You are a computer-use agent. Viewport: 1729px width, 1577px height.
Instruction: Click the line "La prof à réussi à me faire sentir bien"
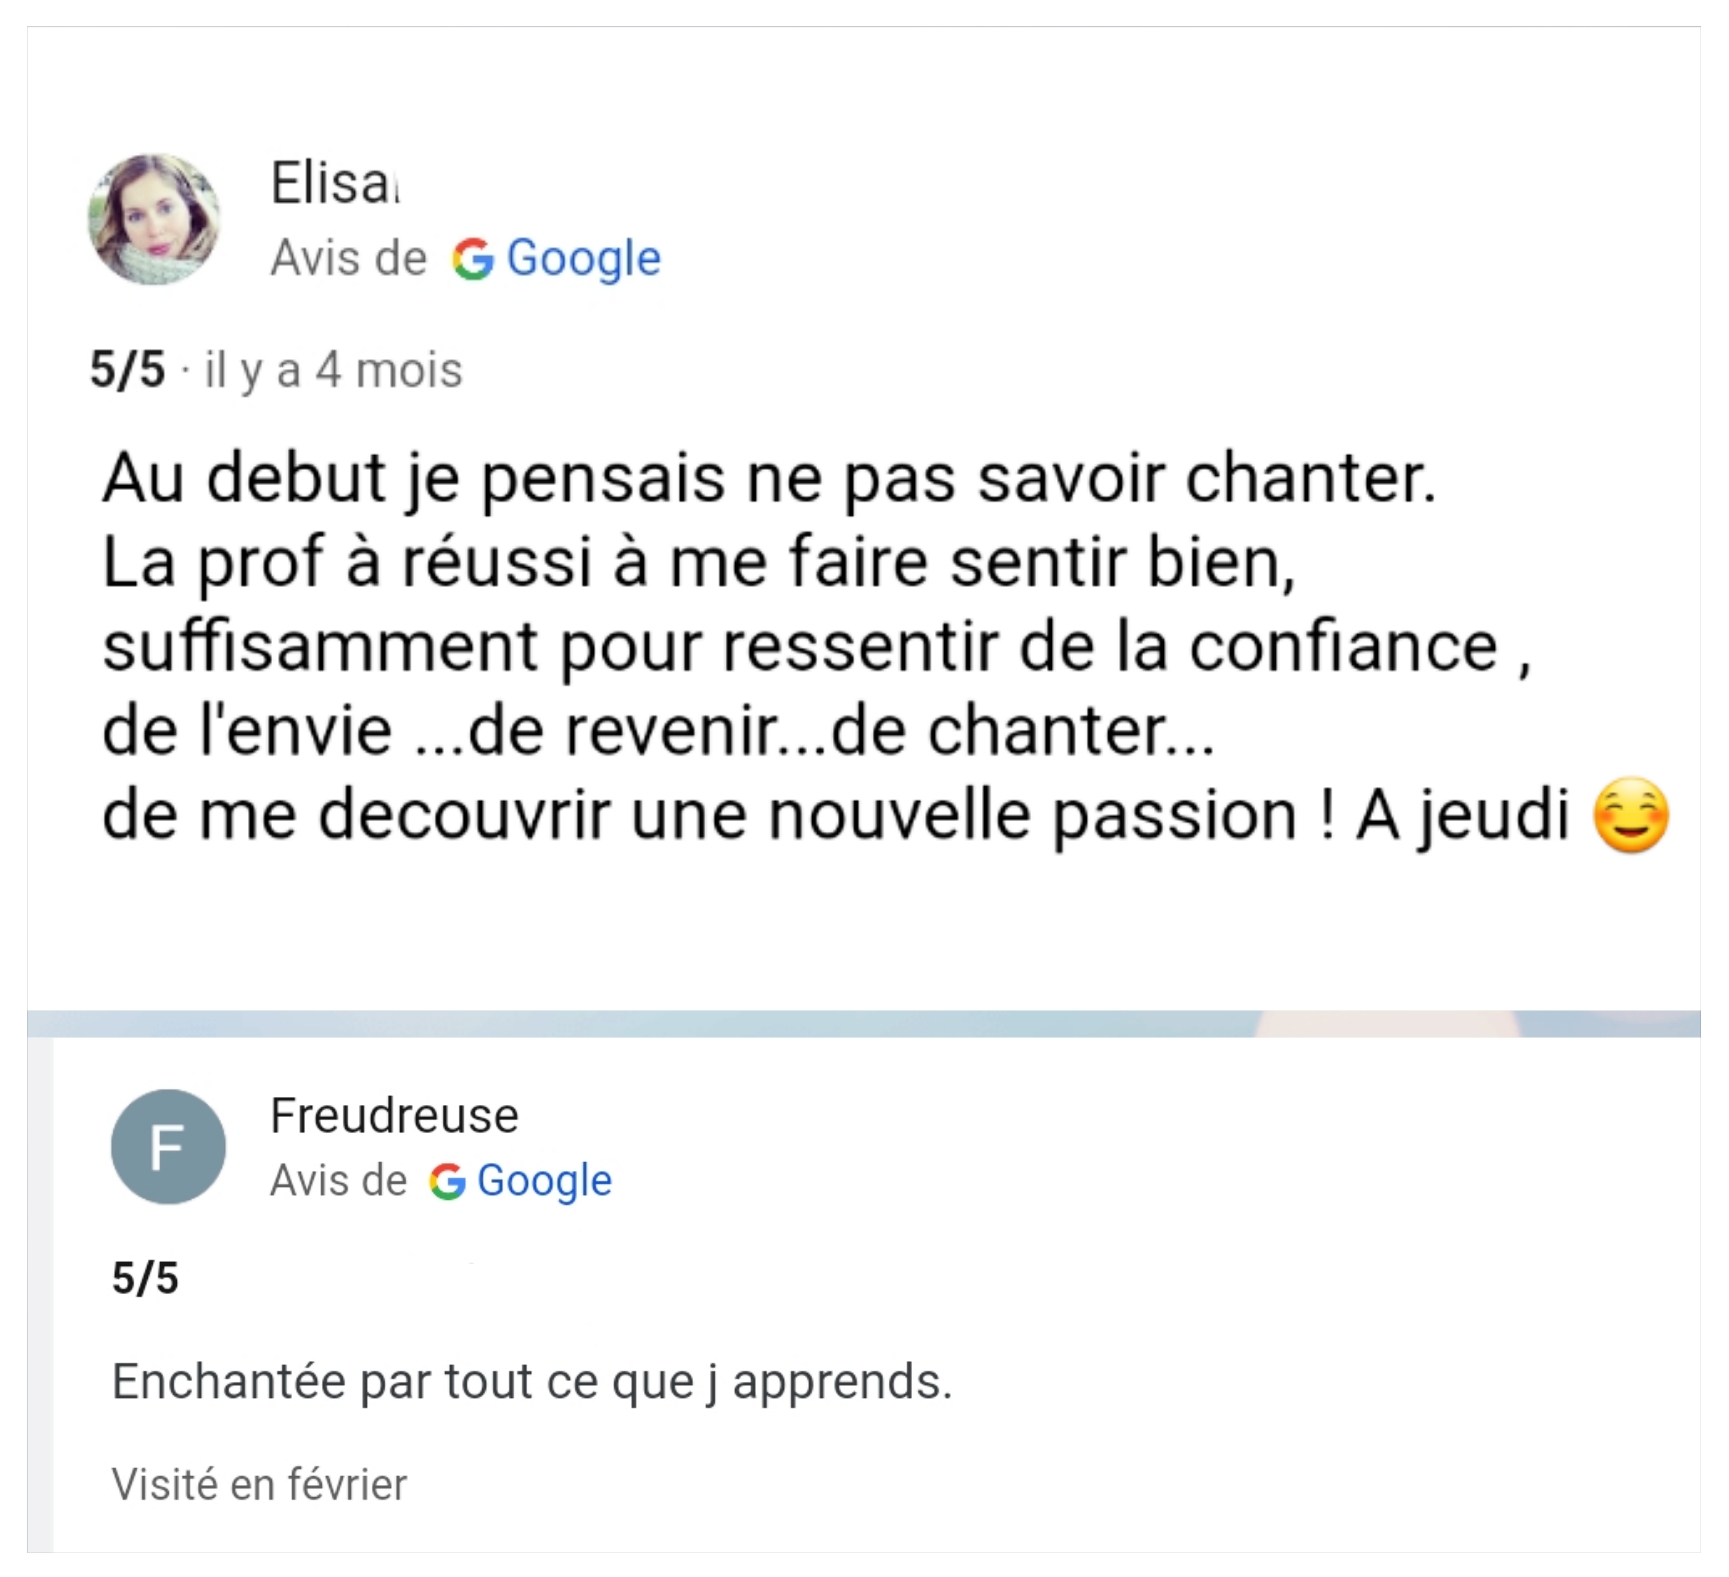pos(698,562)
